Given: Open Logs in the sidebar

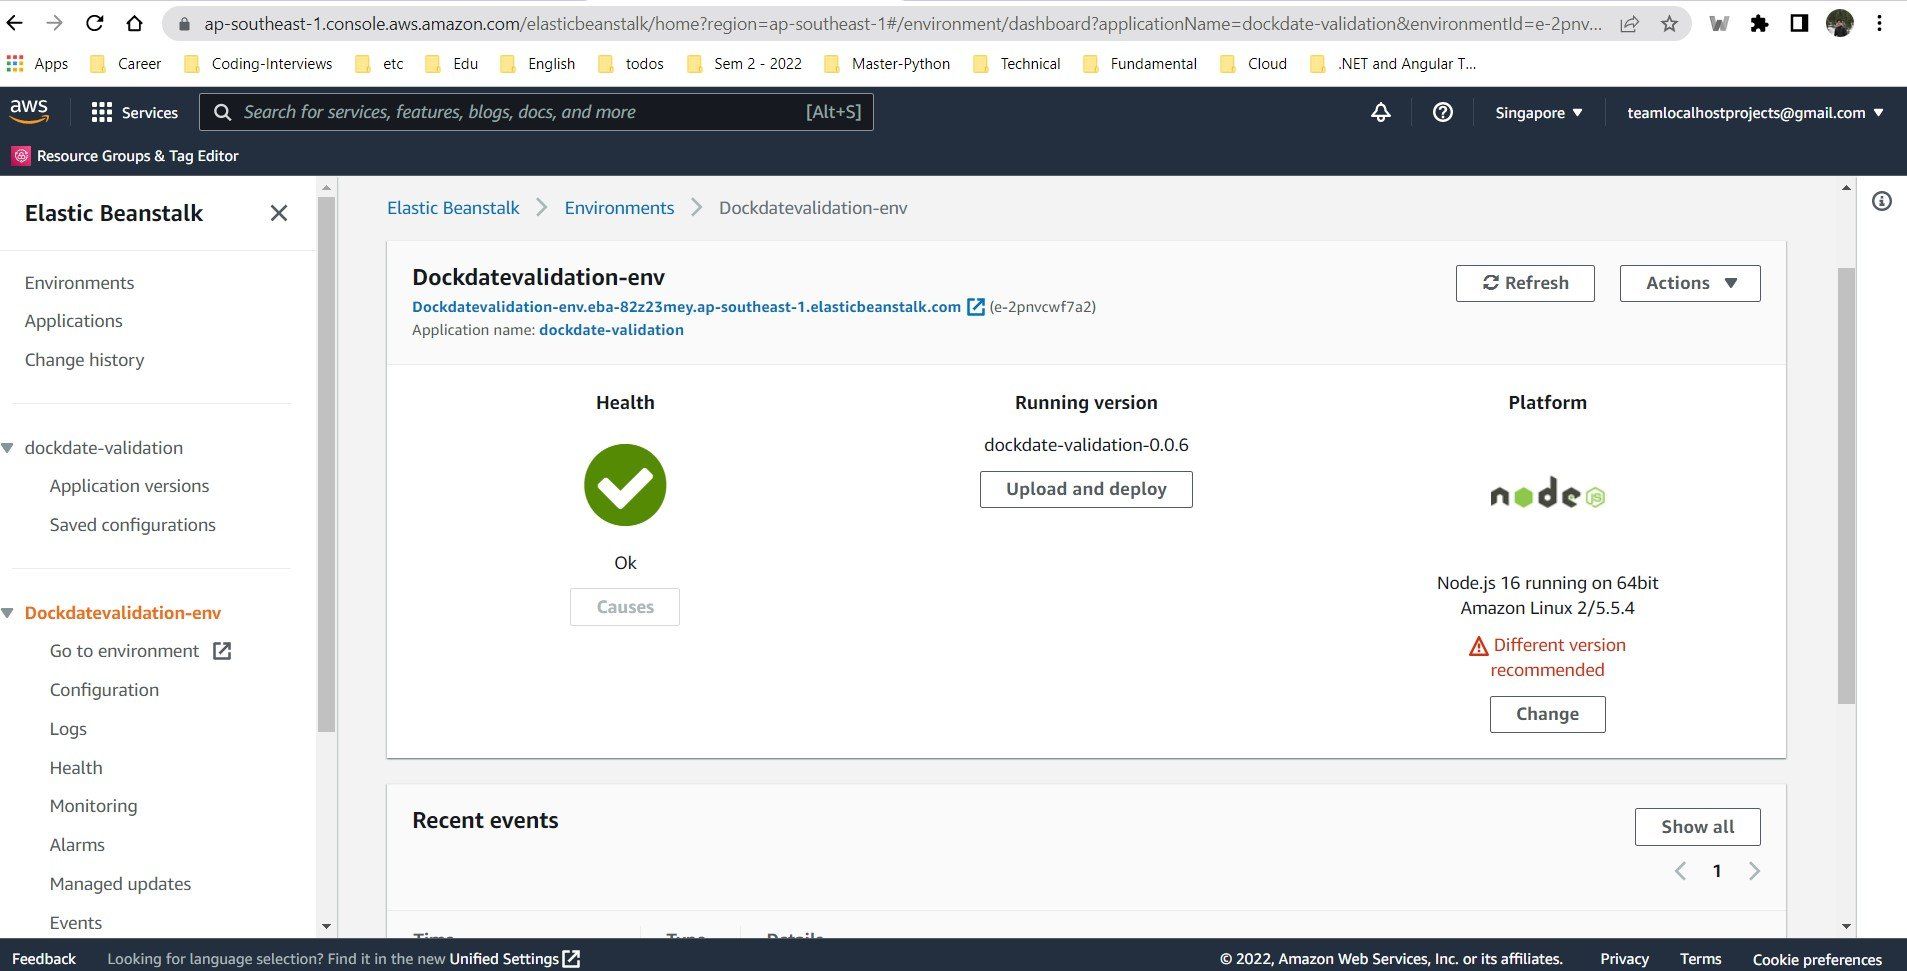Looking at the screenshot, I should (x=68, y=729).
